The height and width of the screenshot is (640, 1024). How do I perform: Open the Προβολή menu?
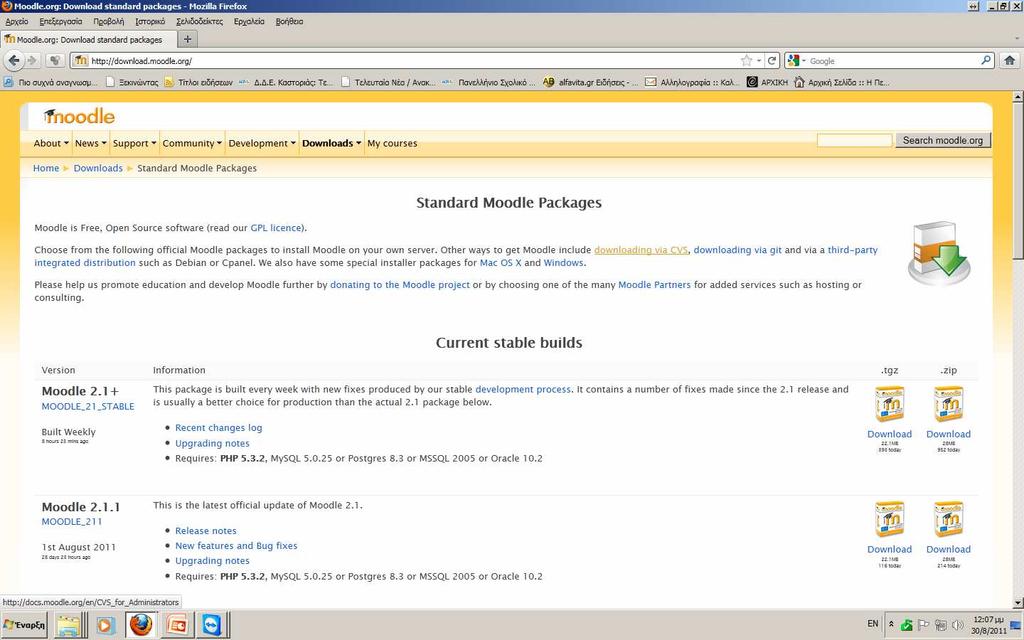(108, 22)
